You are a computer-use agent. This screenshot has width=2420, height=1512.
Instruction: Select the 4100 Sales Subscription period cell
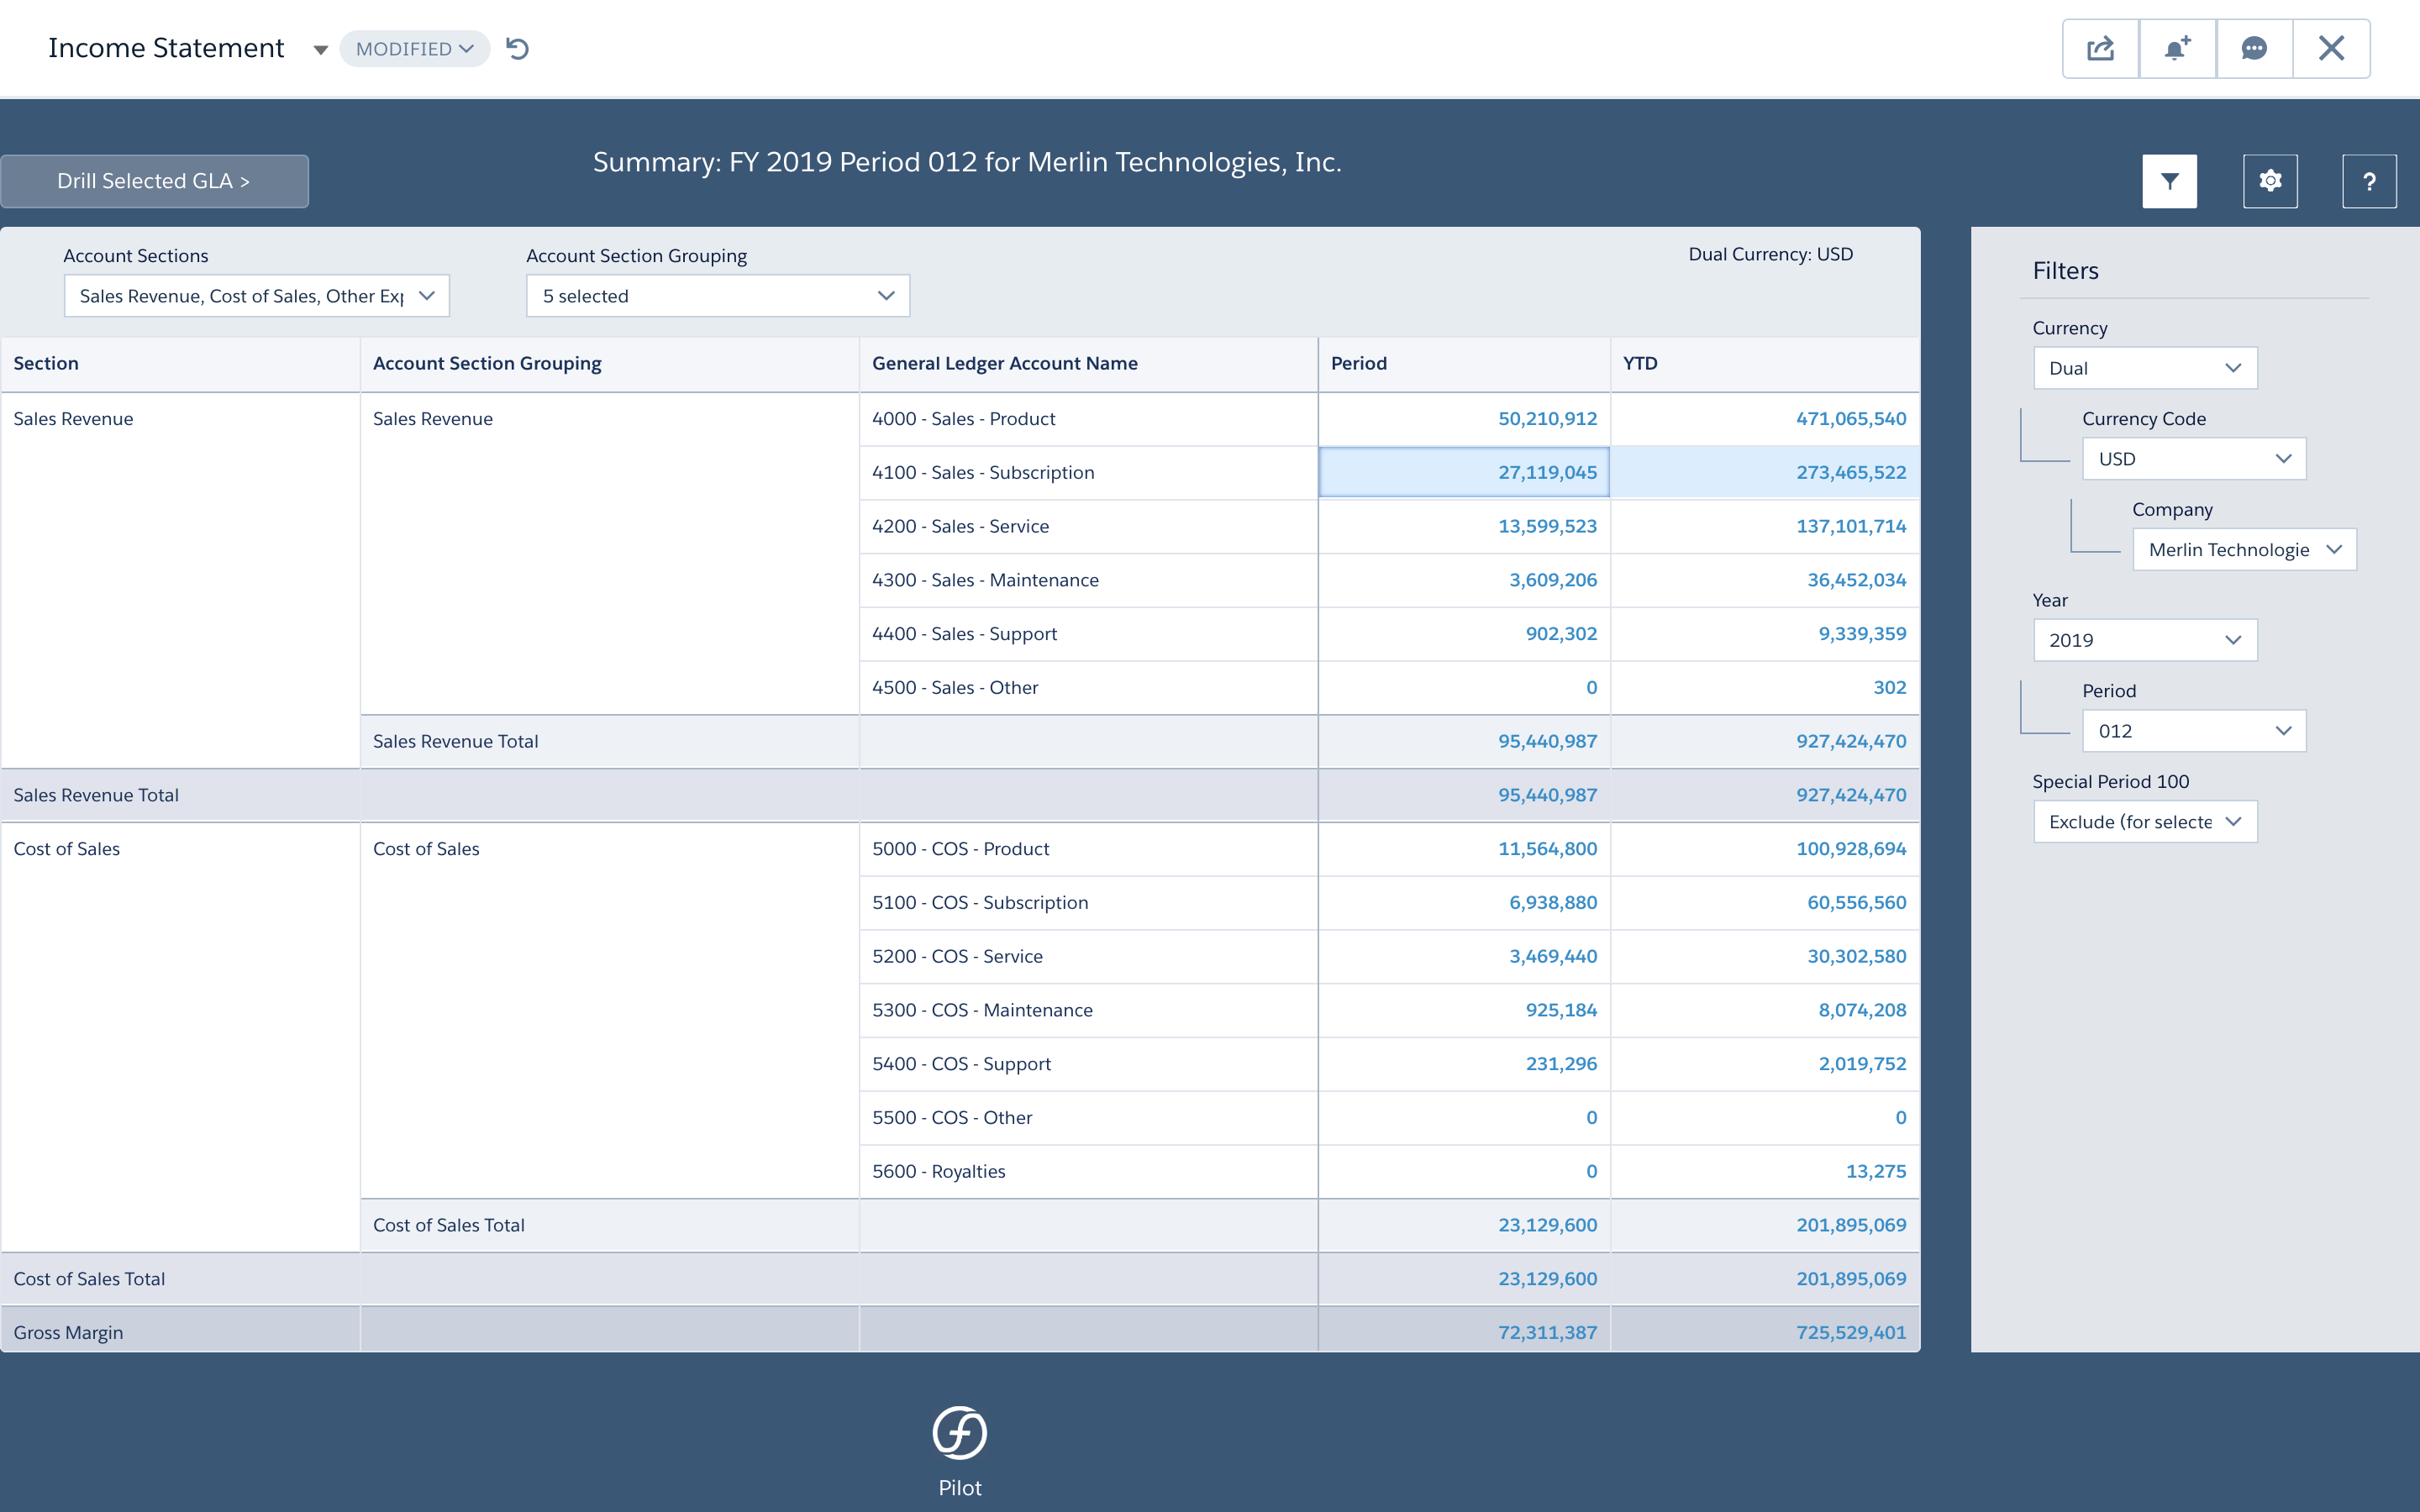click(1465, 472)
